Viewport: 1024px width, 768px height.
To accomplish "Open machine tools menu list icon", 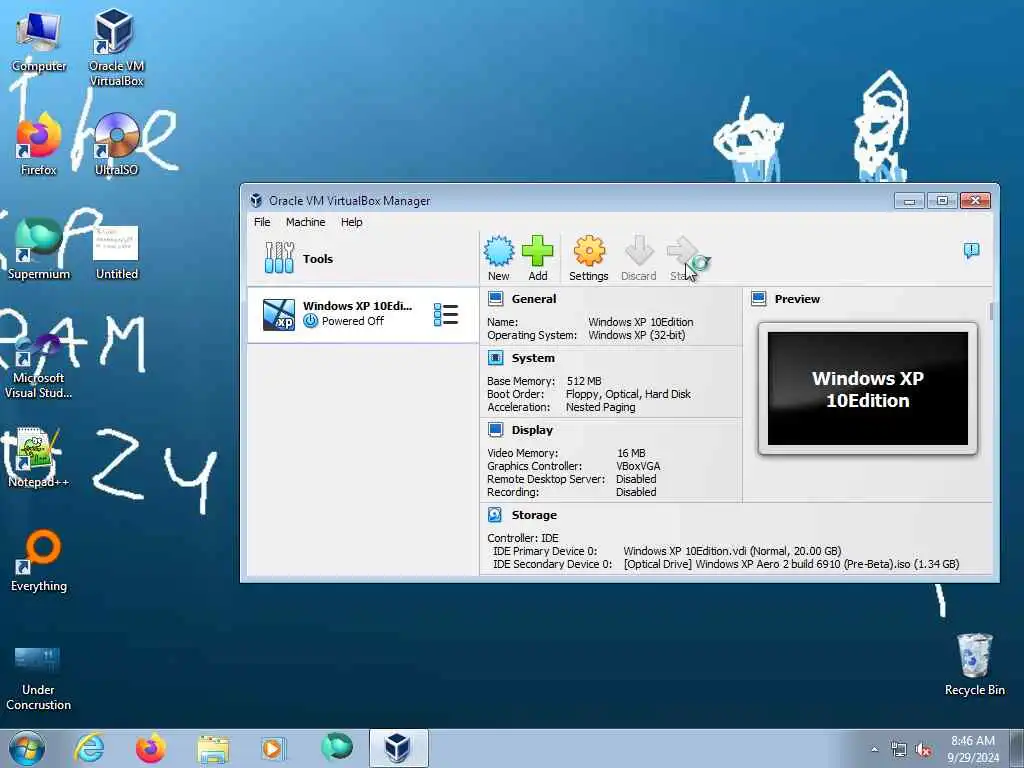I will [x=446, y=314].
